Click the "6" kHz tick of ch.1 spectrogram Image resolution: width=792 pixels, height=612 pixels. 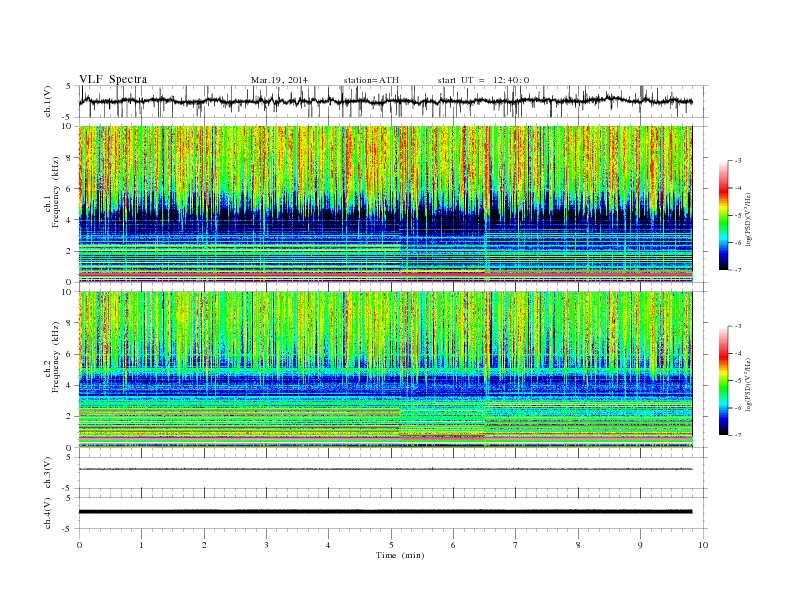70,189
